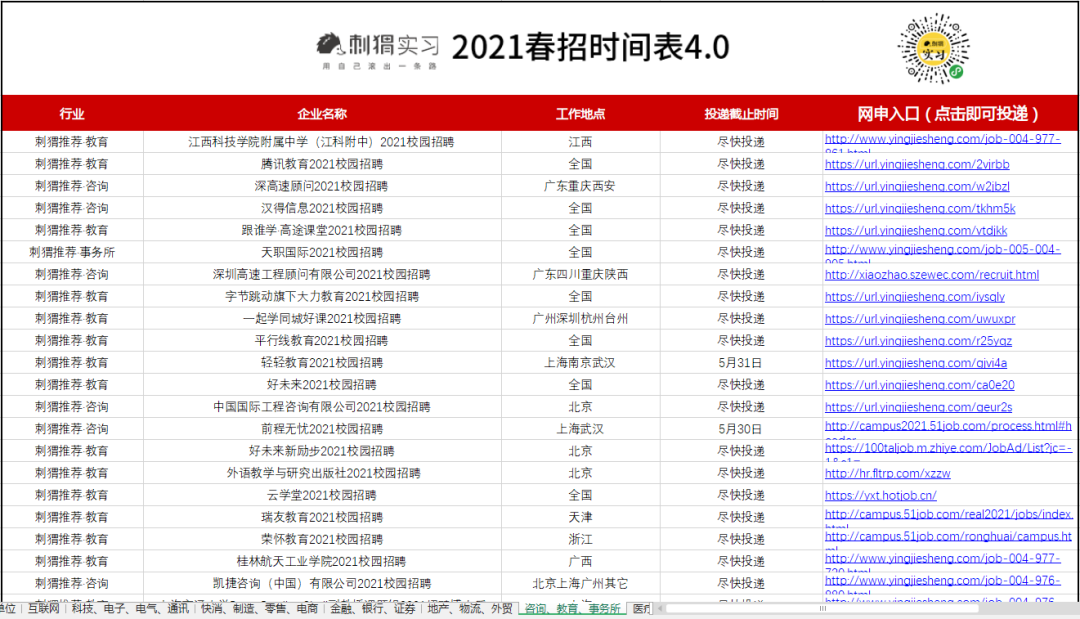Open the yxt.hotjob.cn link
This screenshot has height=619, width=1080.
880,495
